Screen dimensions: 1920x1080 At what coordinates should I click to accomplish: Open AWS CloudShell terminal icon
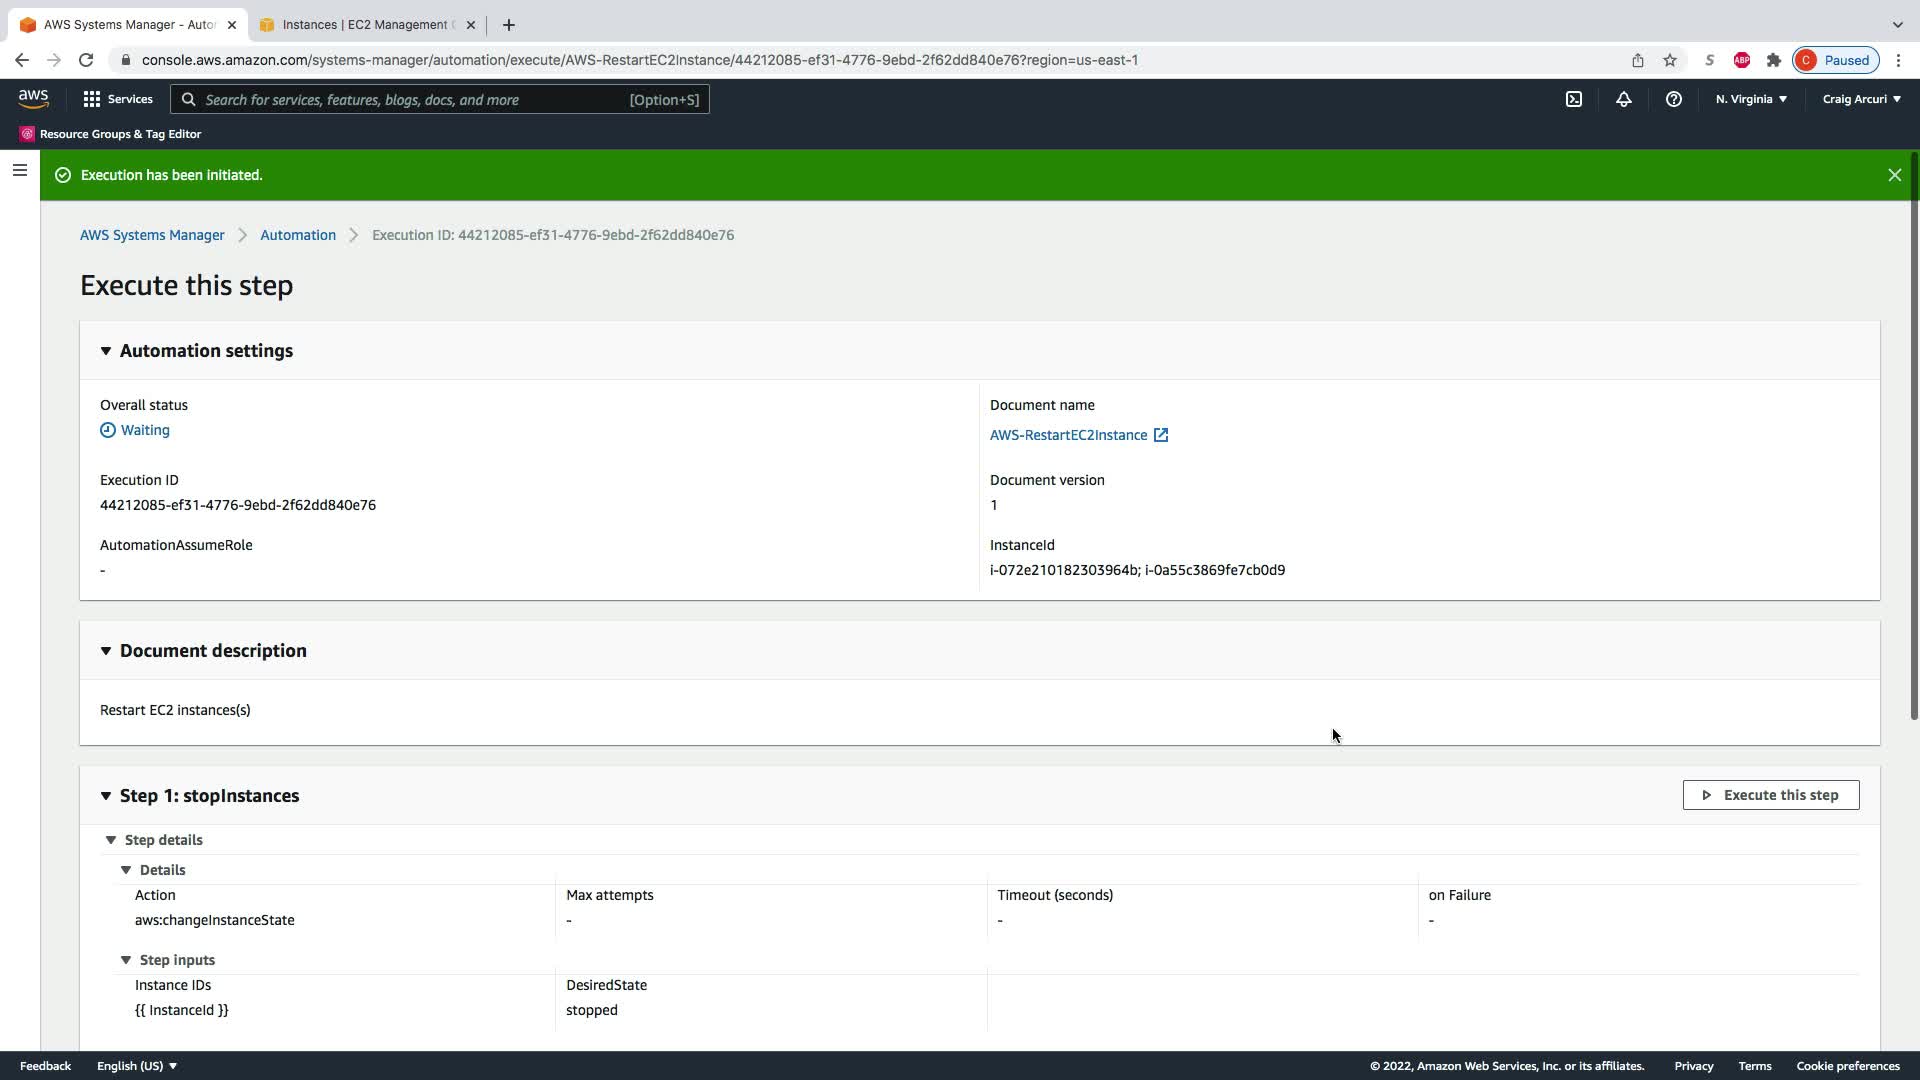tap(1573, 99)
